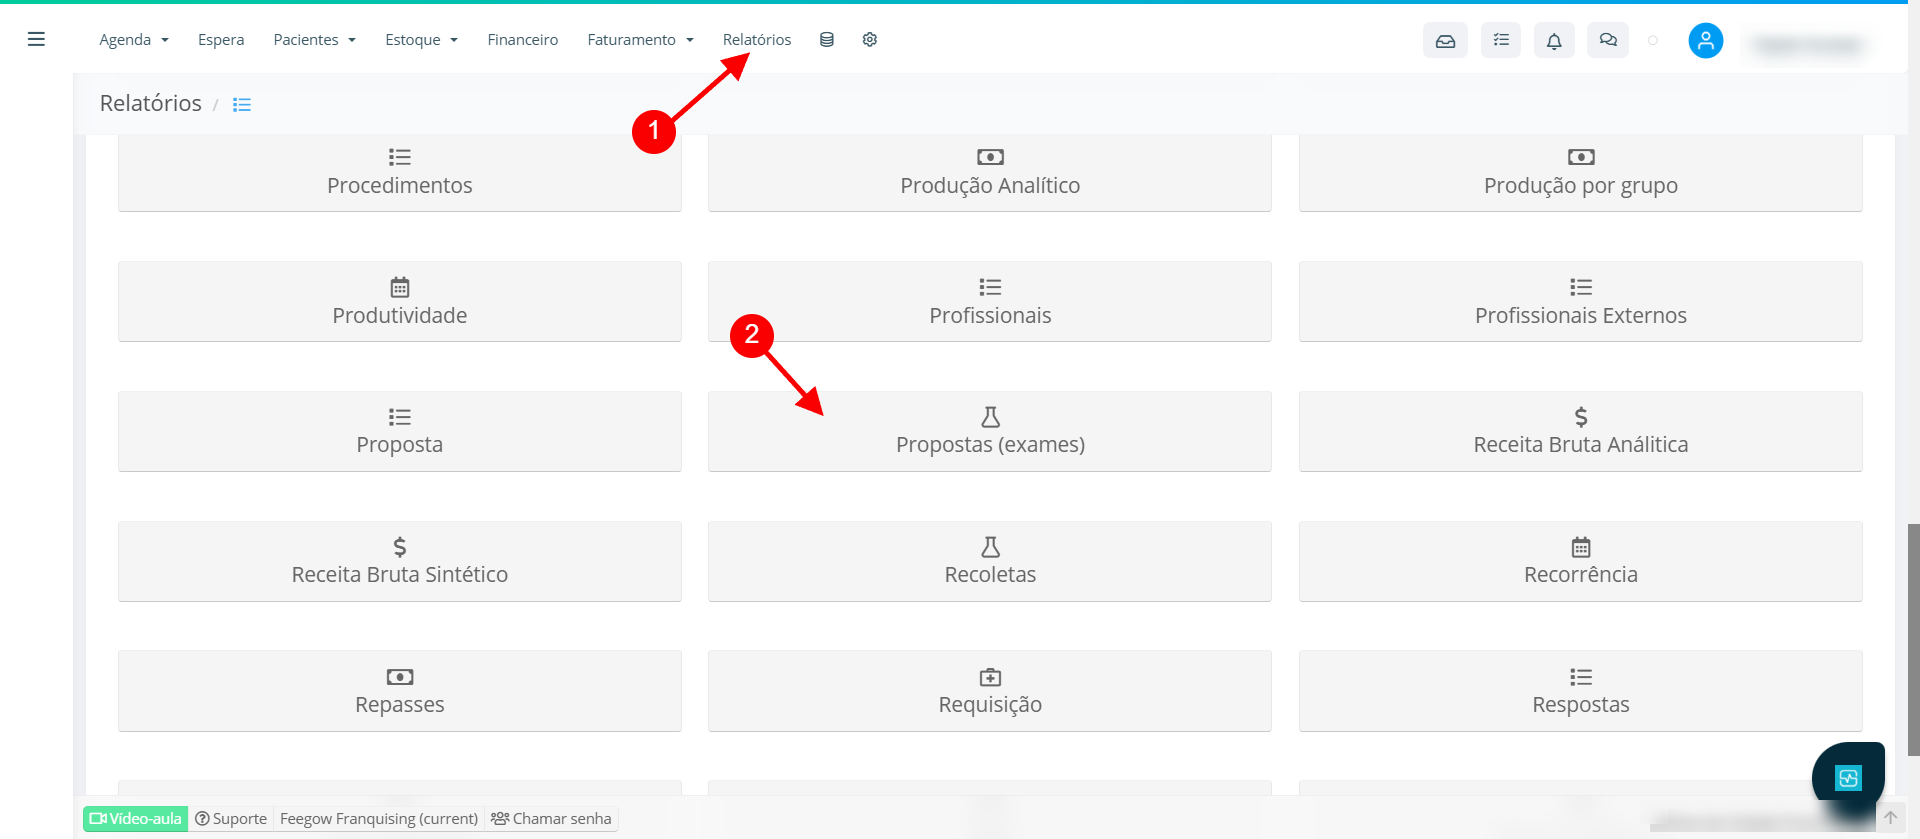Click the list icon above Procedimentos
1920x839 pixels.
pos(400,157)
